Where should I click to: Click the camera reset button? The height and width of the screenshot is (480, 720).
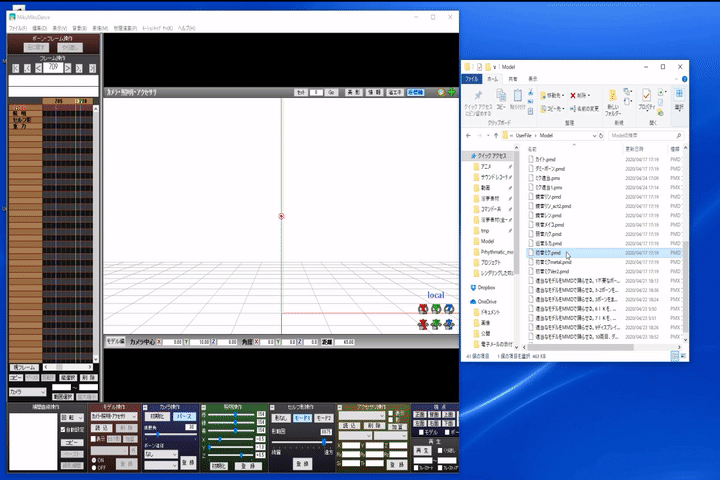point(157,417)
